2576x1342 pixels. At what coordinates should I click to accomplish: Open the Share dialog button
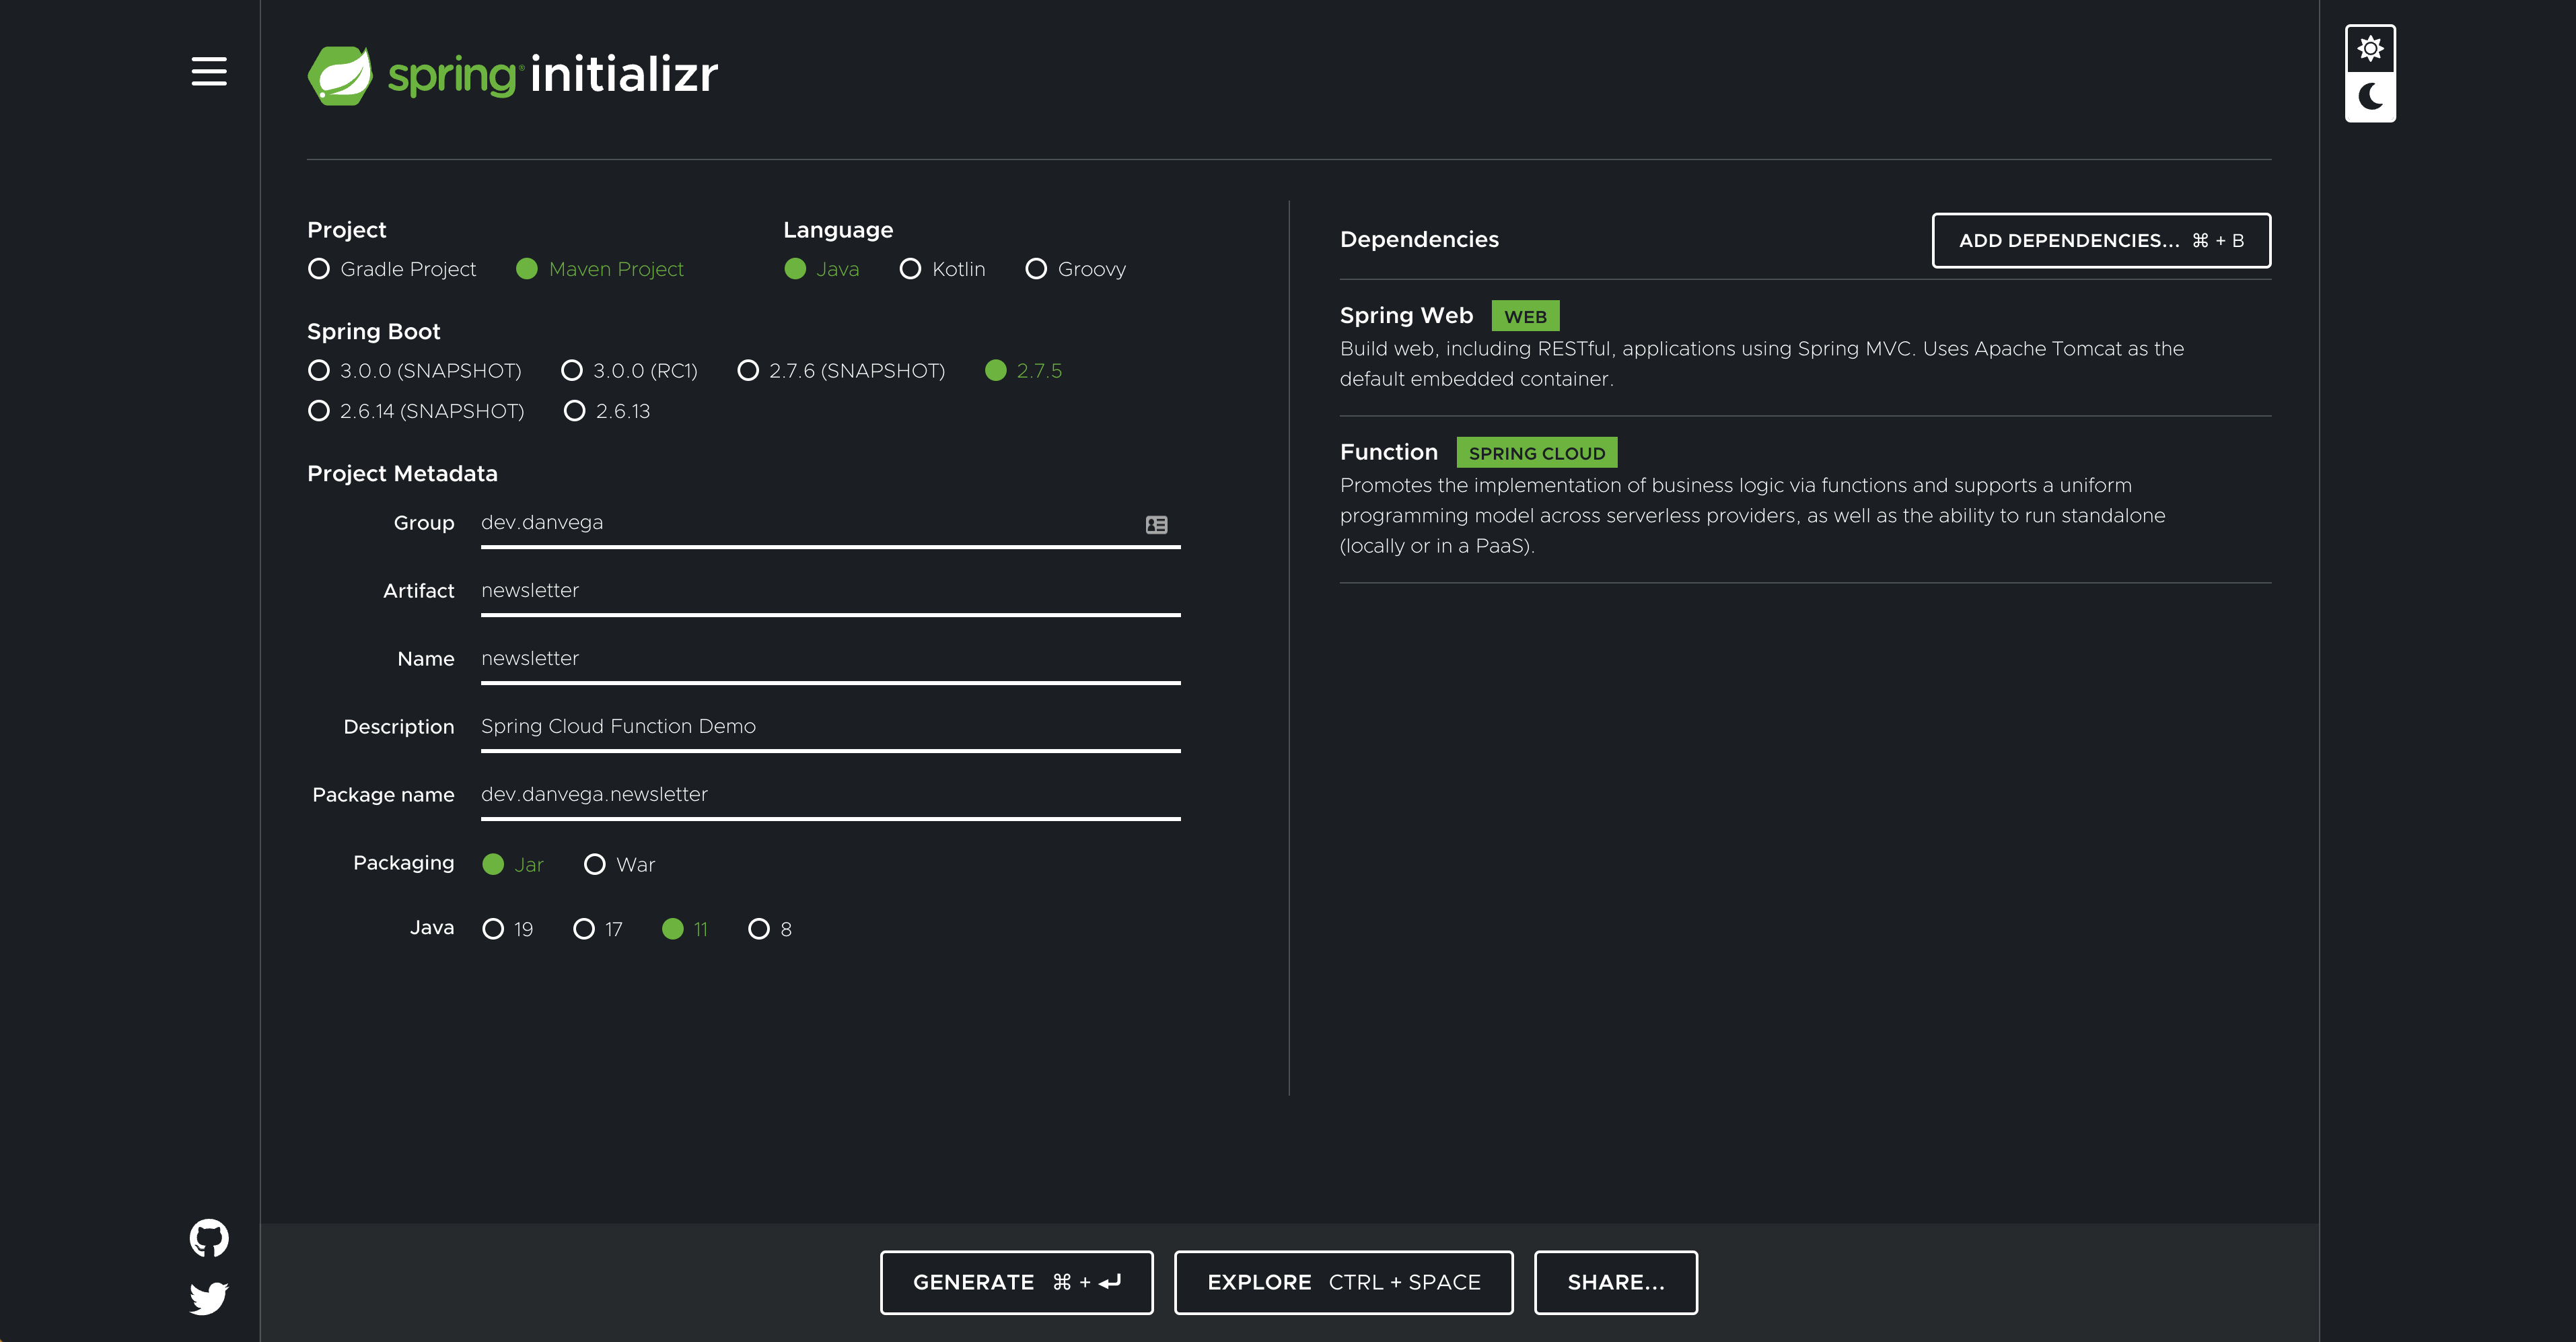point(1615,1282)
